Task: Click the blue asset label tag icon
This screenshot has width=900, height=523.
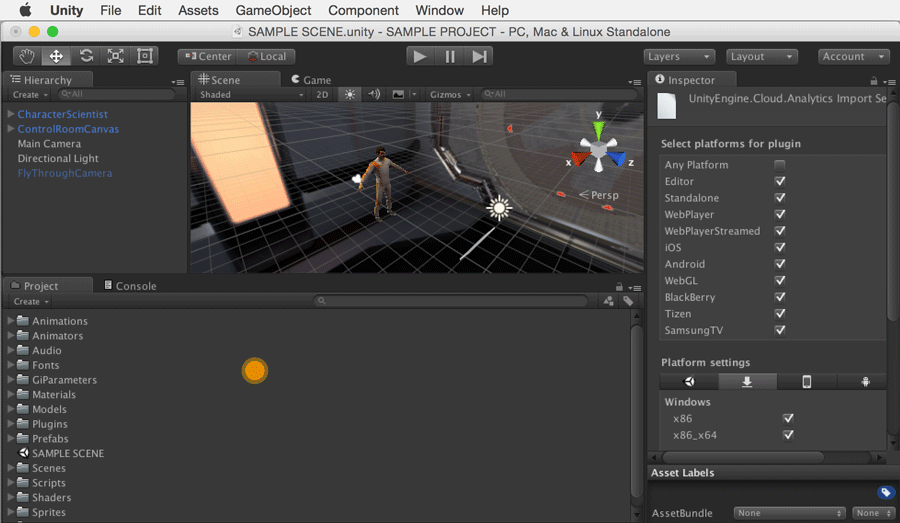Action: tap(885, 492)
